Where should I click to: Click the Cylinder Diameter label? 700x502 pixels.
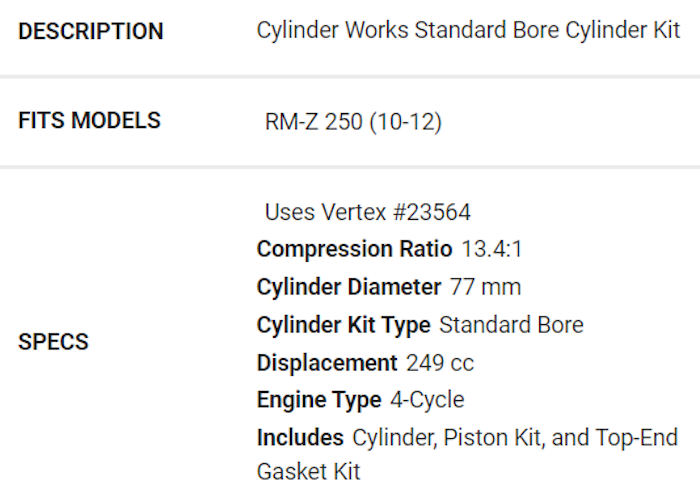(x=348, y=287)
